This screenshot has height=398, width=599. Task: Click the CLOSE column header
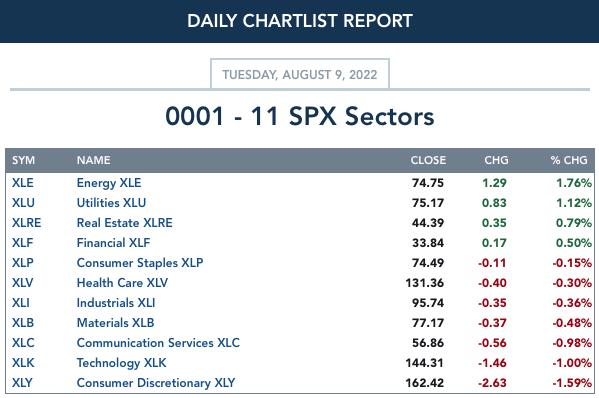coord(428,160)
